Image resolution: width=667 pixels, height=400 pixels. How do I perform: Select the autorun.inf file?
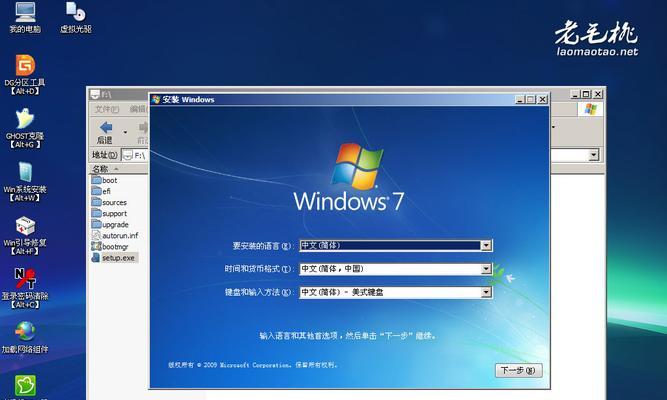pos(115,235)
